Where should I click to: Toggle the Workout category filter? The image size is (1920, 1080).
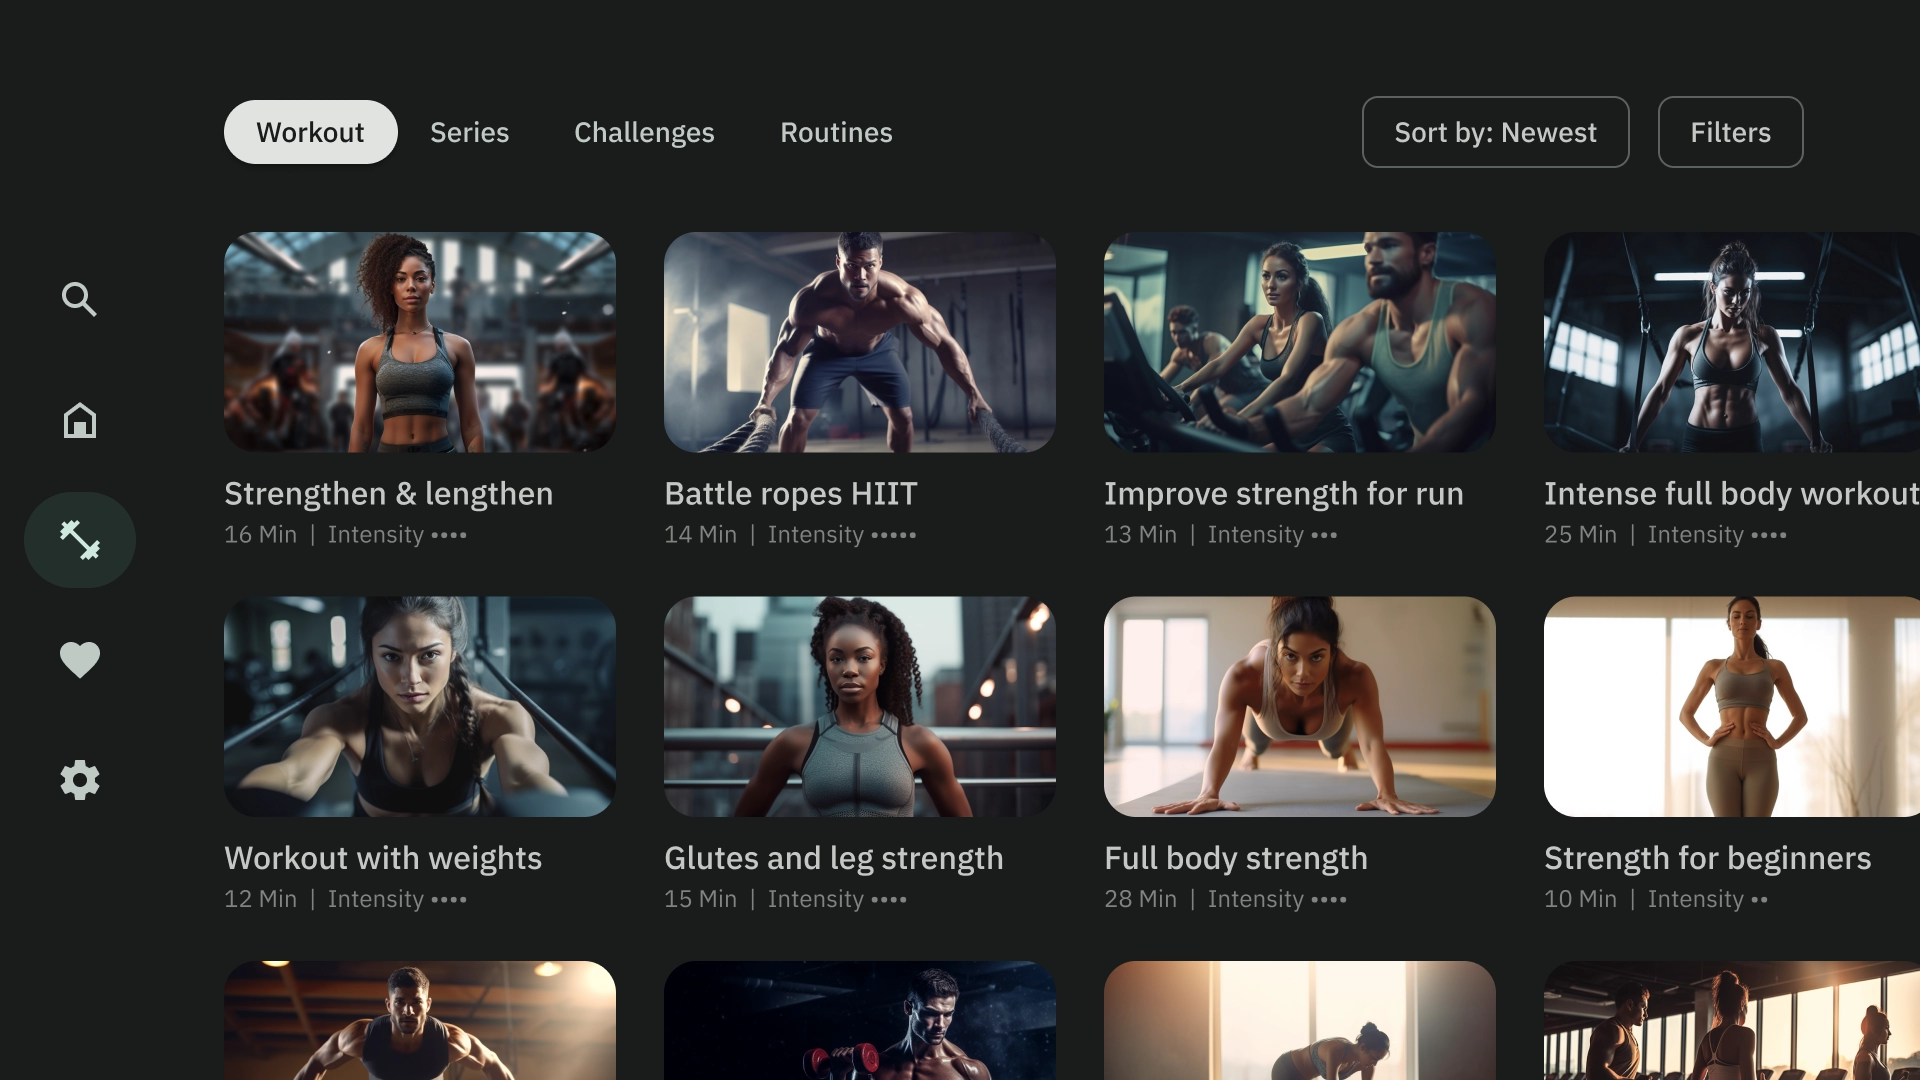pos(310,132)
